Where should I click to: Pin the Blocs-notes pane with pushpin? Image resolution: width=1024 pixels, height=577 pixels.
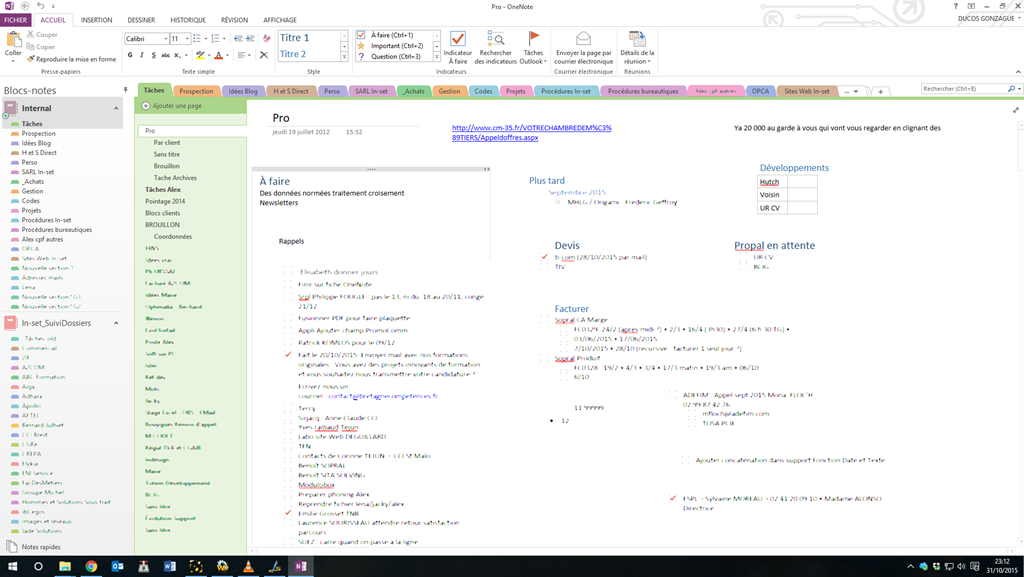click(x=125, y=90)
